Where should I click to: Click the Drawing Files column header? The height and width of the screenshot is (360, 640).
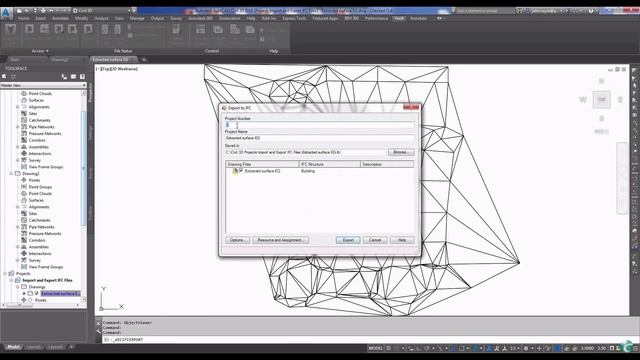point(262,164)
